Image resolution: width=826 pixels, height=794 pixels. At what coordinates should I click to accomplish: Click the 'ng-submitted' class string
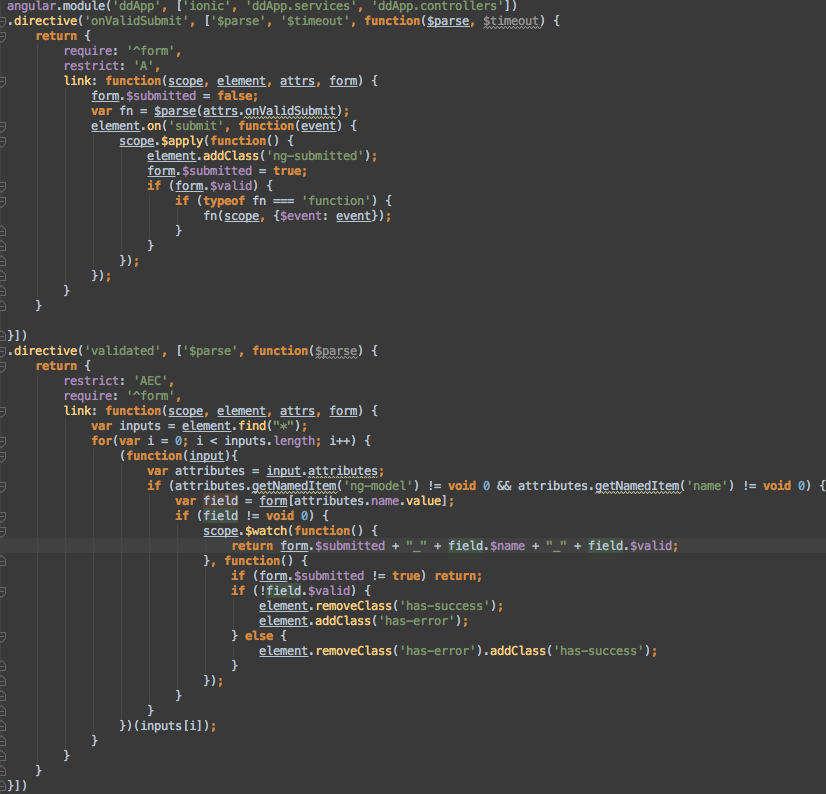[315, 156]
